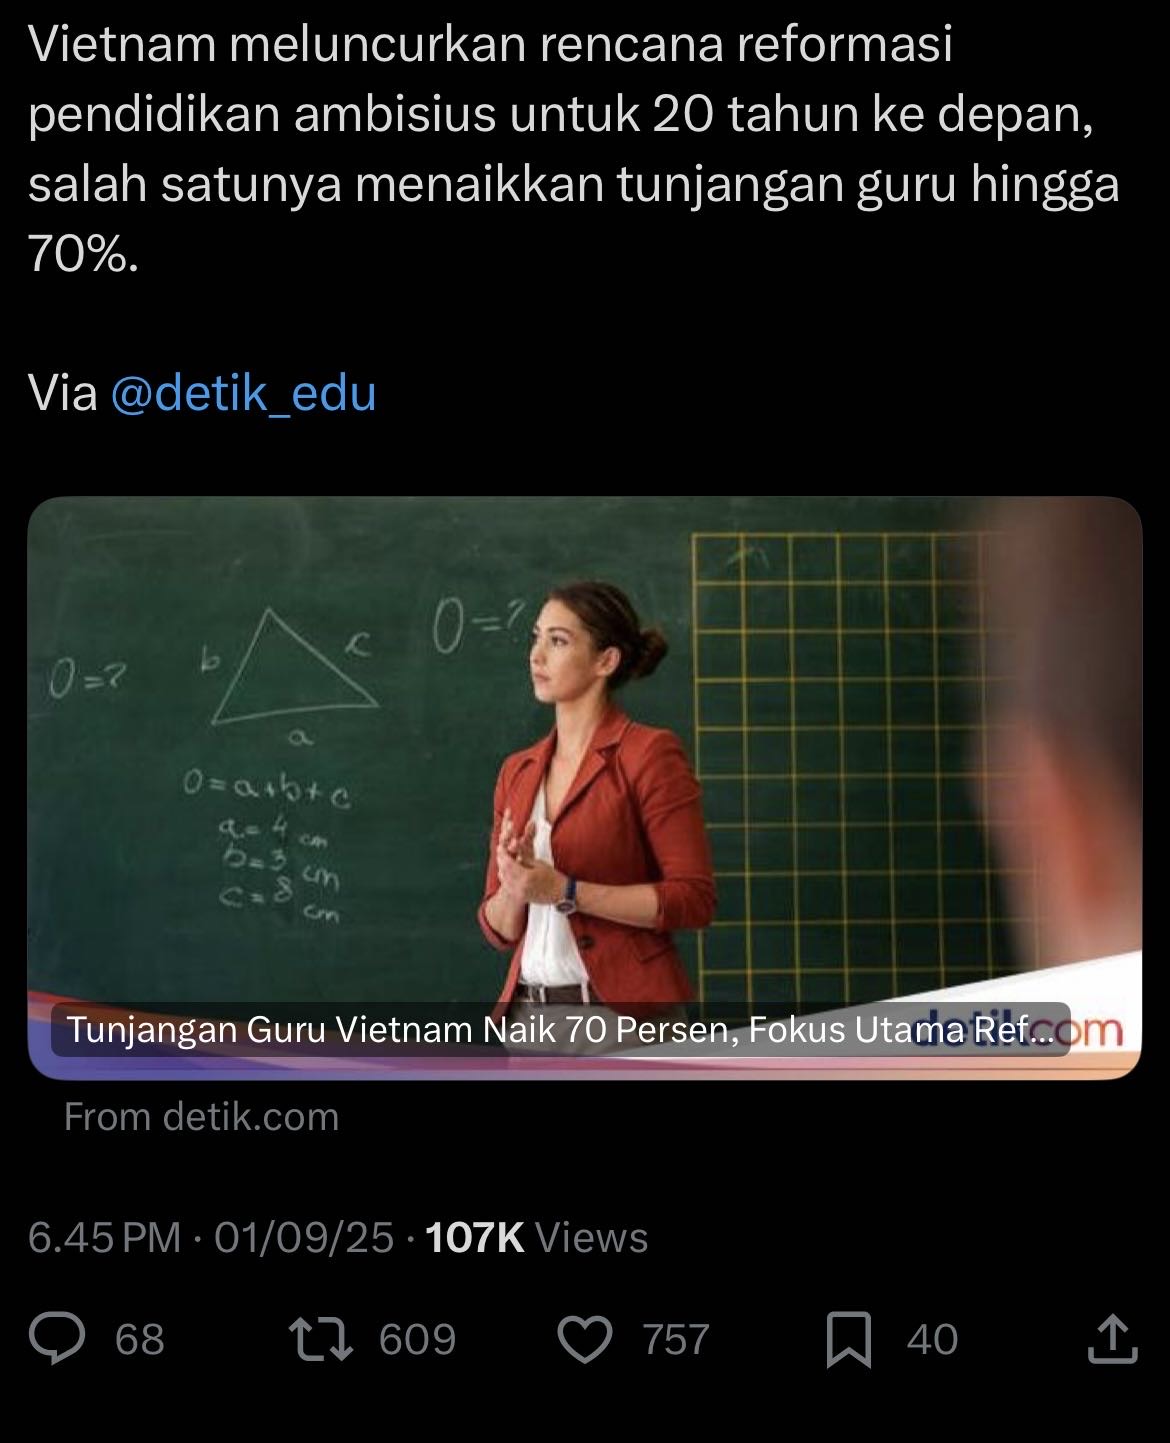View the 107K Views count
1170x1443 pixels.
(x=537, y=1238)
